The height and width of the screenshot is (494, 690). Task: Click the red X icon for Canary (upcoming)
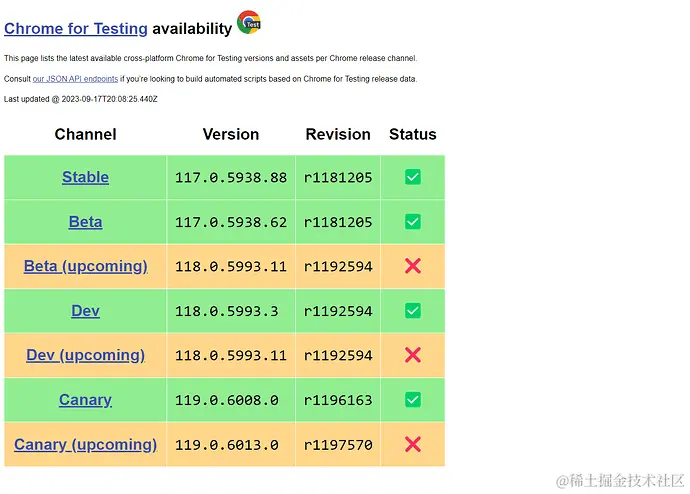[x=413, y=444]
